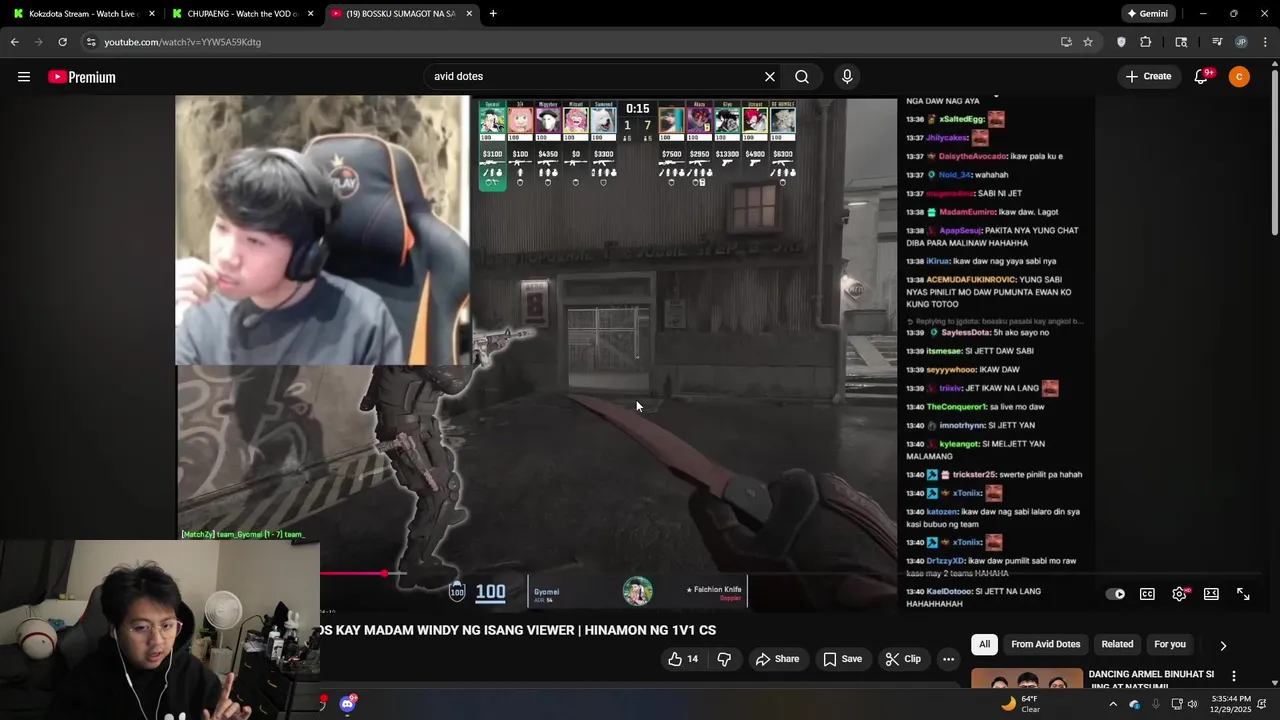Click the Create button

tap(1148, 77)
